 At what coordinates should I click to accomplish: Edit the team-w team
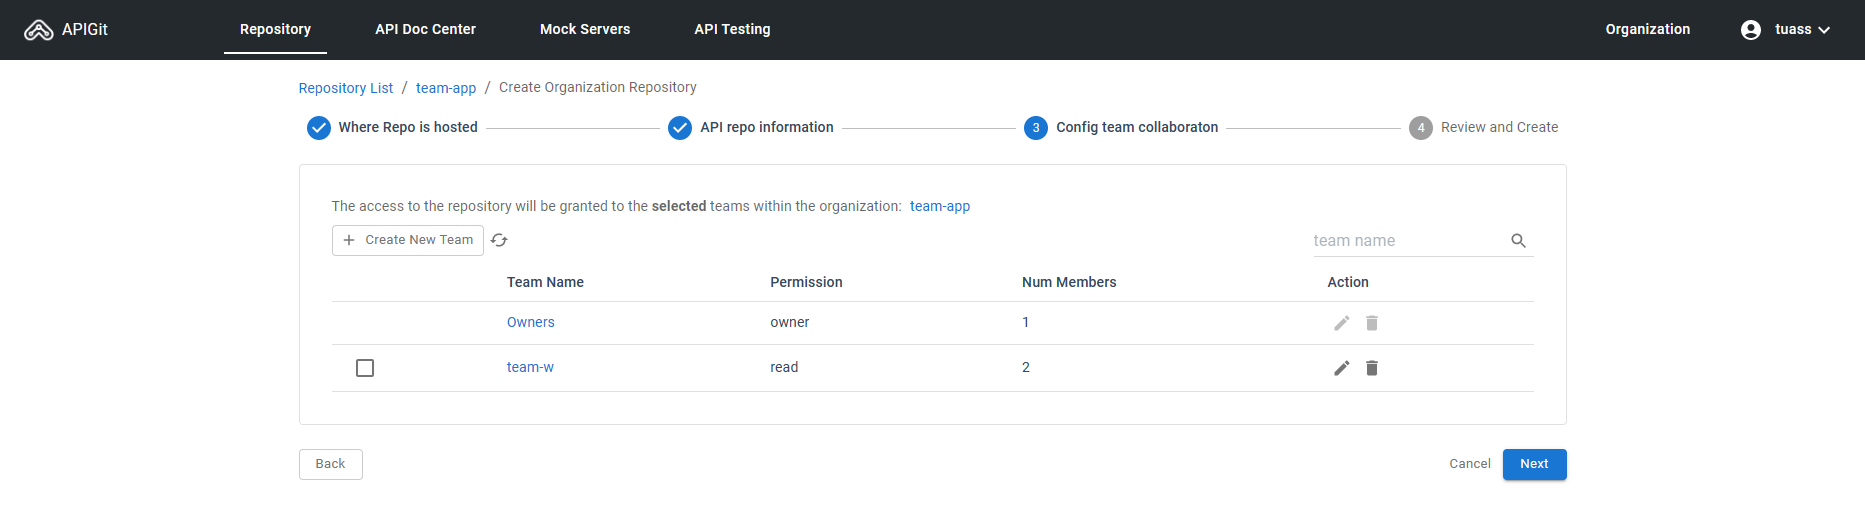pos(1342,368)
